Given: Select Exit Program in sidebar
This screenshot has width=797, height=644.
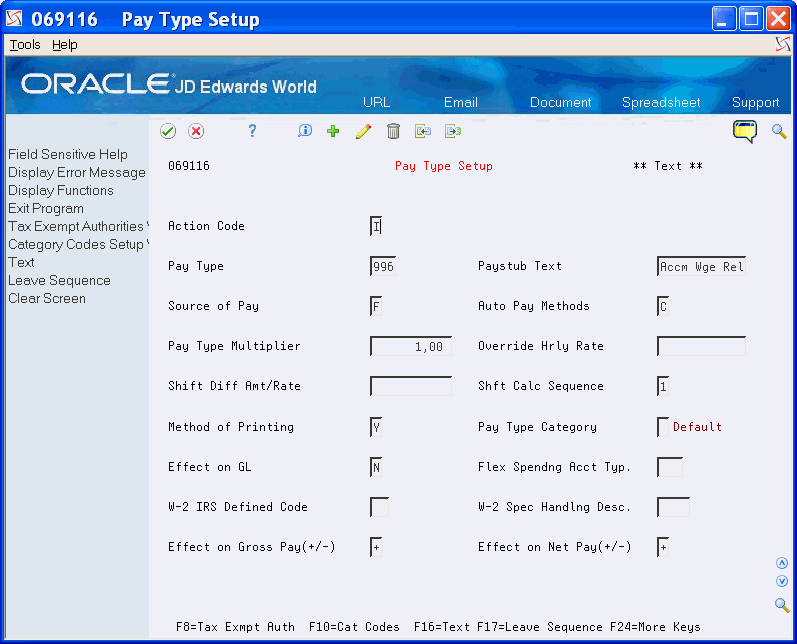Looking at the screenshot, I should pyautogui.click(x=46, y=209).
